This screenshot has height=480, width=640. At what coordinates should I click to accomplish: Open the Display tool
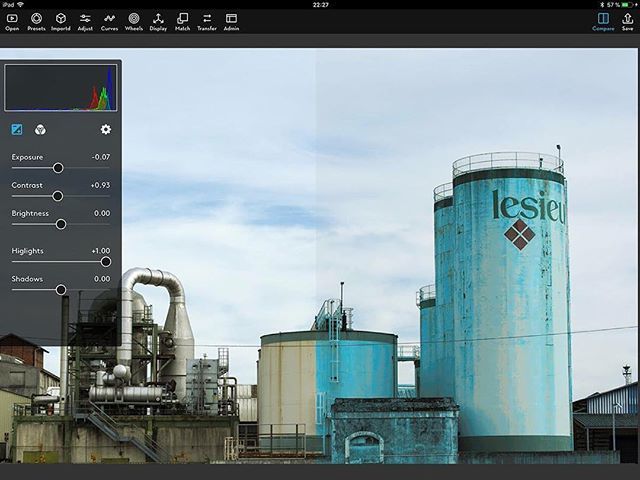coord(158,22)
